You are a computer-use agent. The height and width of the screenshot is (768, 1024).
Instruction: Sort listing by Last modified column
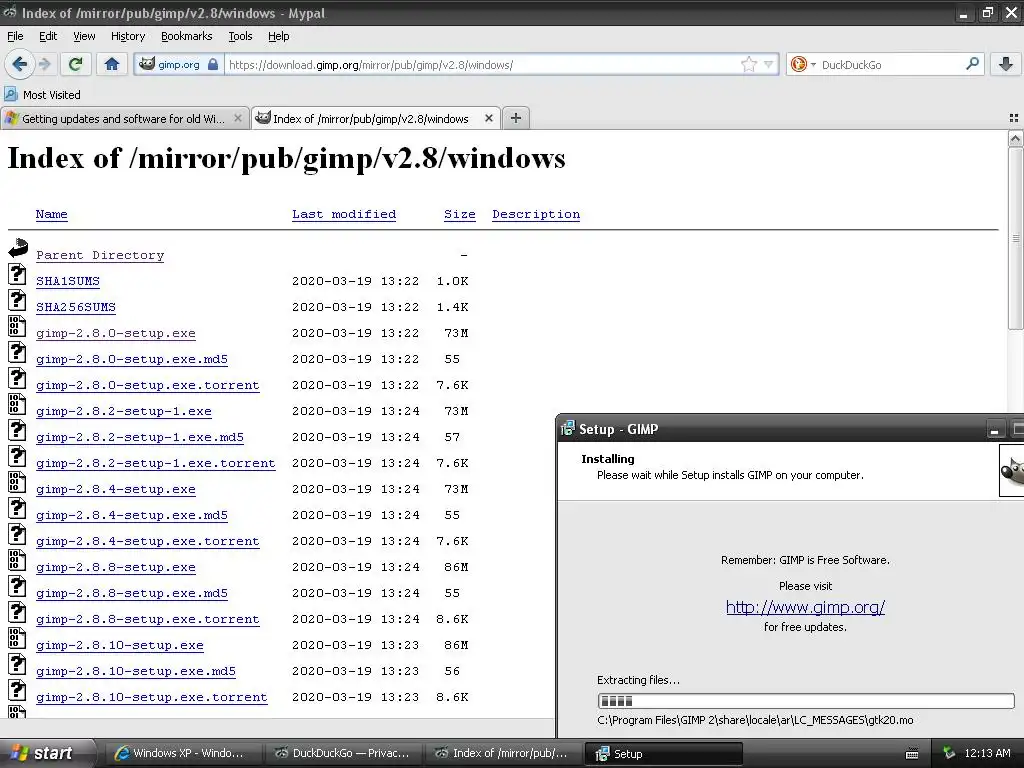pos(344,214)
